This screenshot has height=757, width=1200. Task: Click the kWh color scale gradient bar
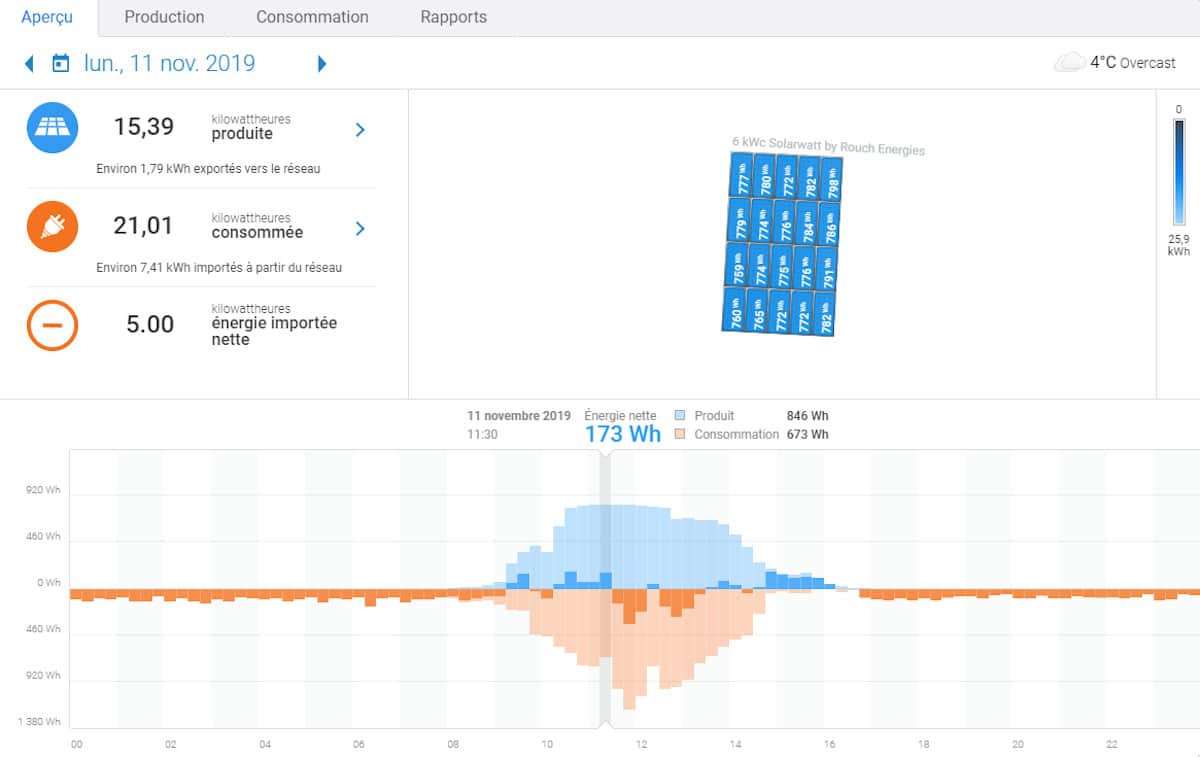[1179, 172]
